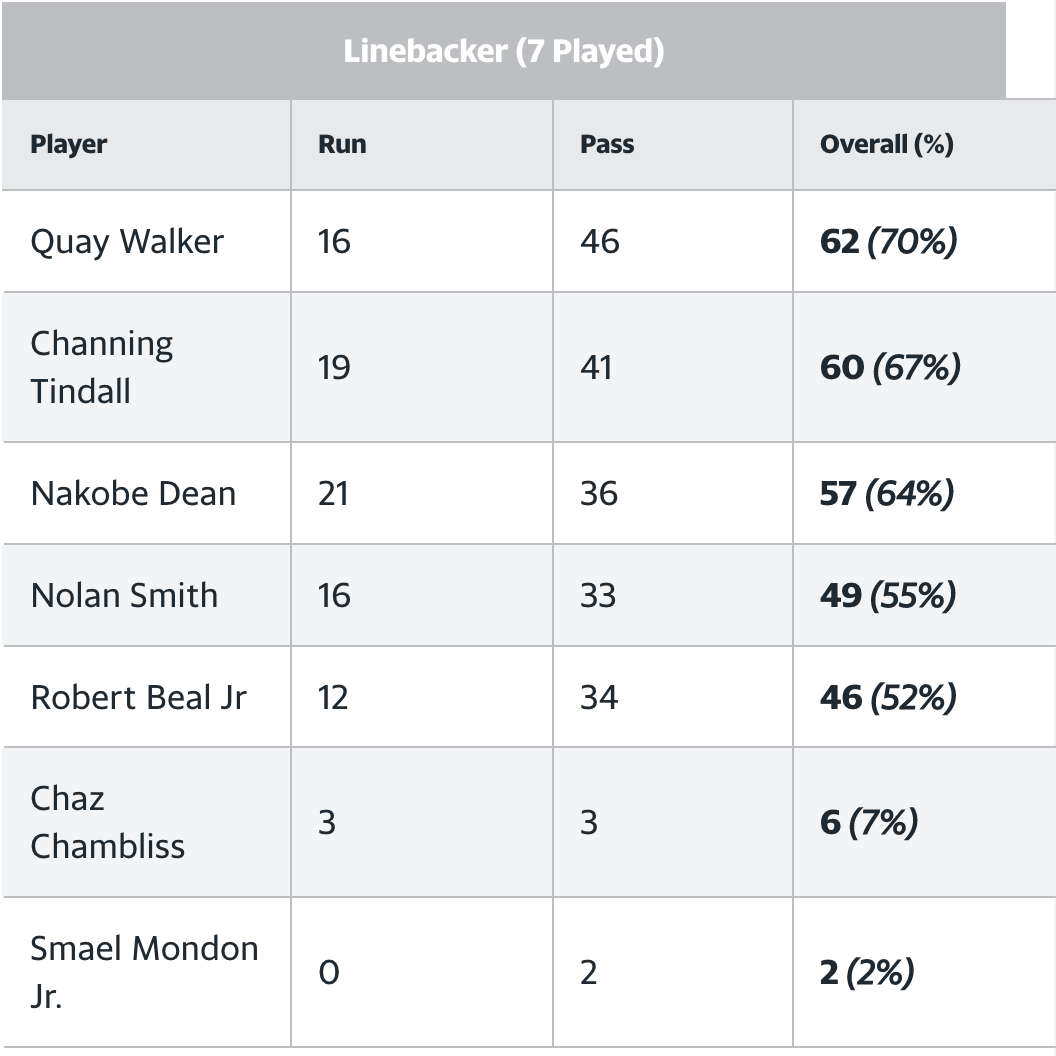Click Channing Tindall's overall 60 (67%) cell
The width and height of the screenshot is (1056, 1056).
pos(890,367)
